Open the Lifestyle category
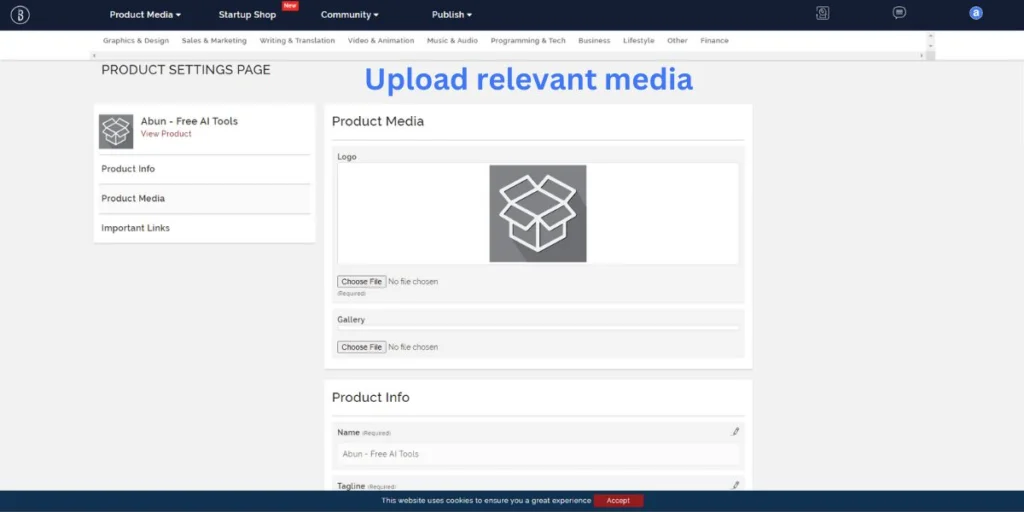Image resolution: width=1024 pixels, height=512 pixels. [x=639, y=40]
